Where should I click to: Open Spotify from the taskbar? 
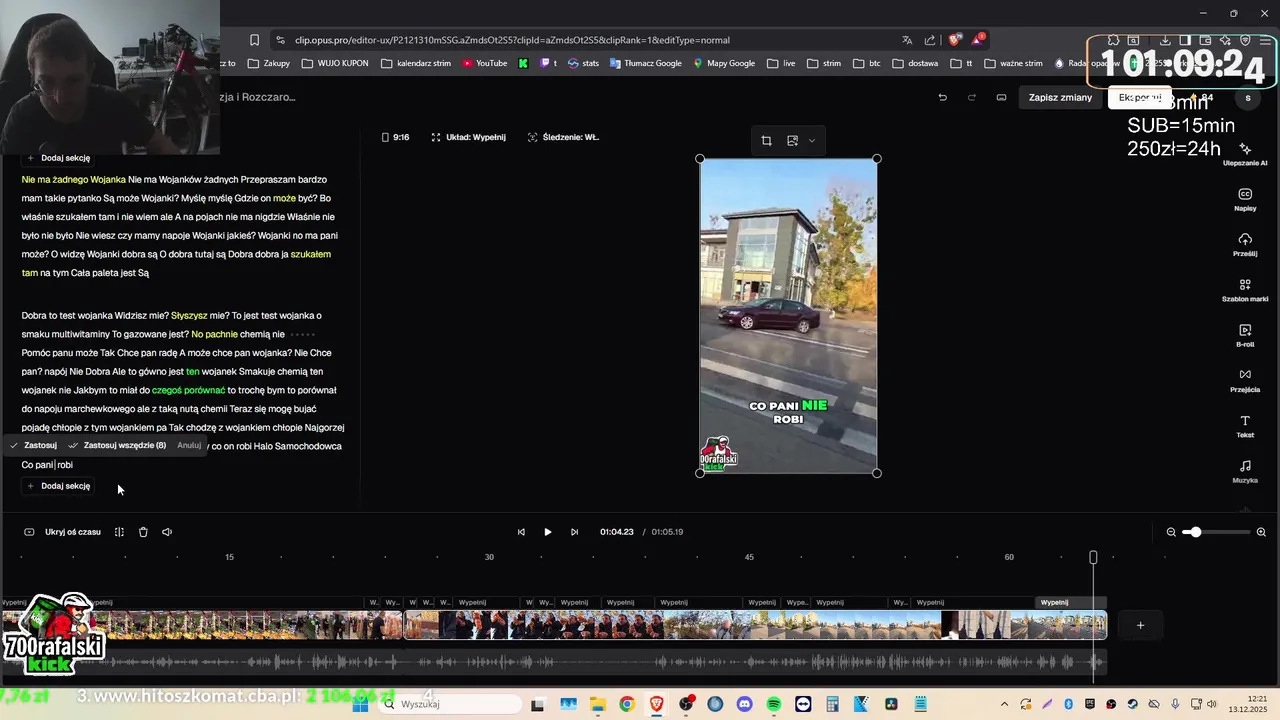click(774, 704)
